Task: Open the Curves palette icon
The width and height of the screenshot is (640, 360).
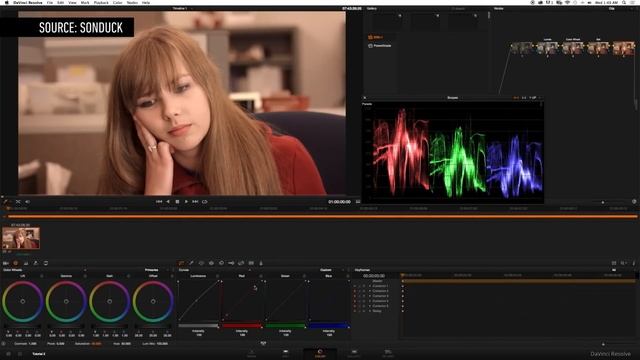Action: tap(181, 263)
